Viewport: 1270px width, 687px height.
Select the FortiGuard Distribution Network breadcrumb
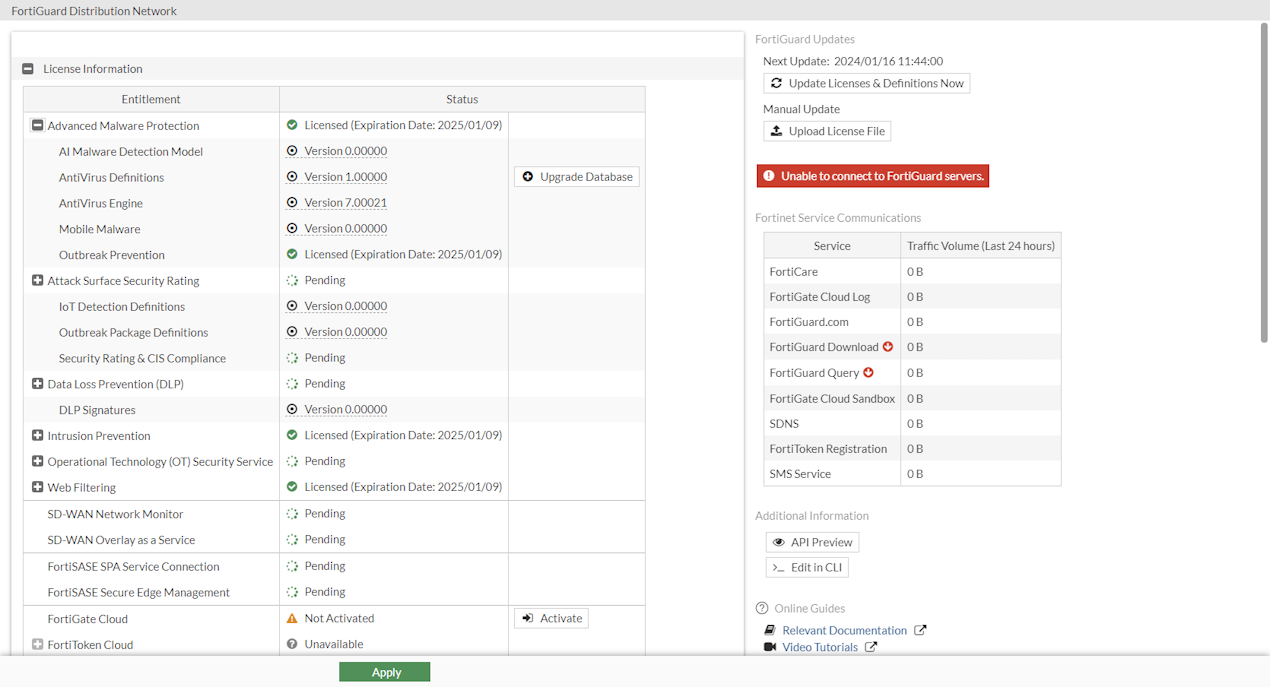tap(93, 10)
